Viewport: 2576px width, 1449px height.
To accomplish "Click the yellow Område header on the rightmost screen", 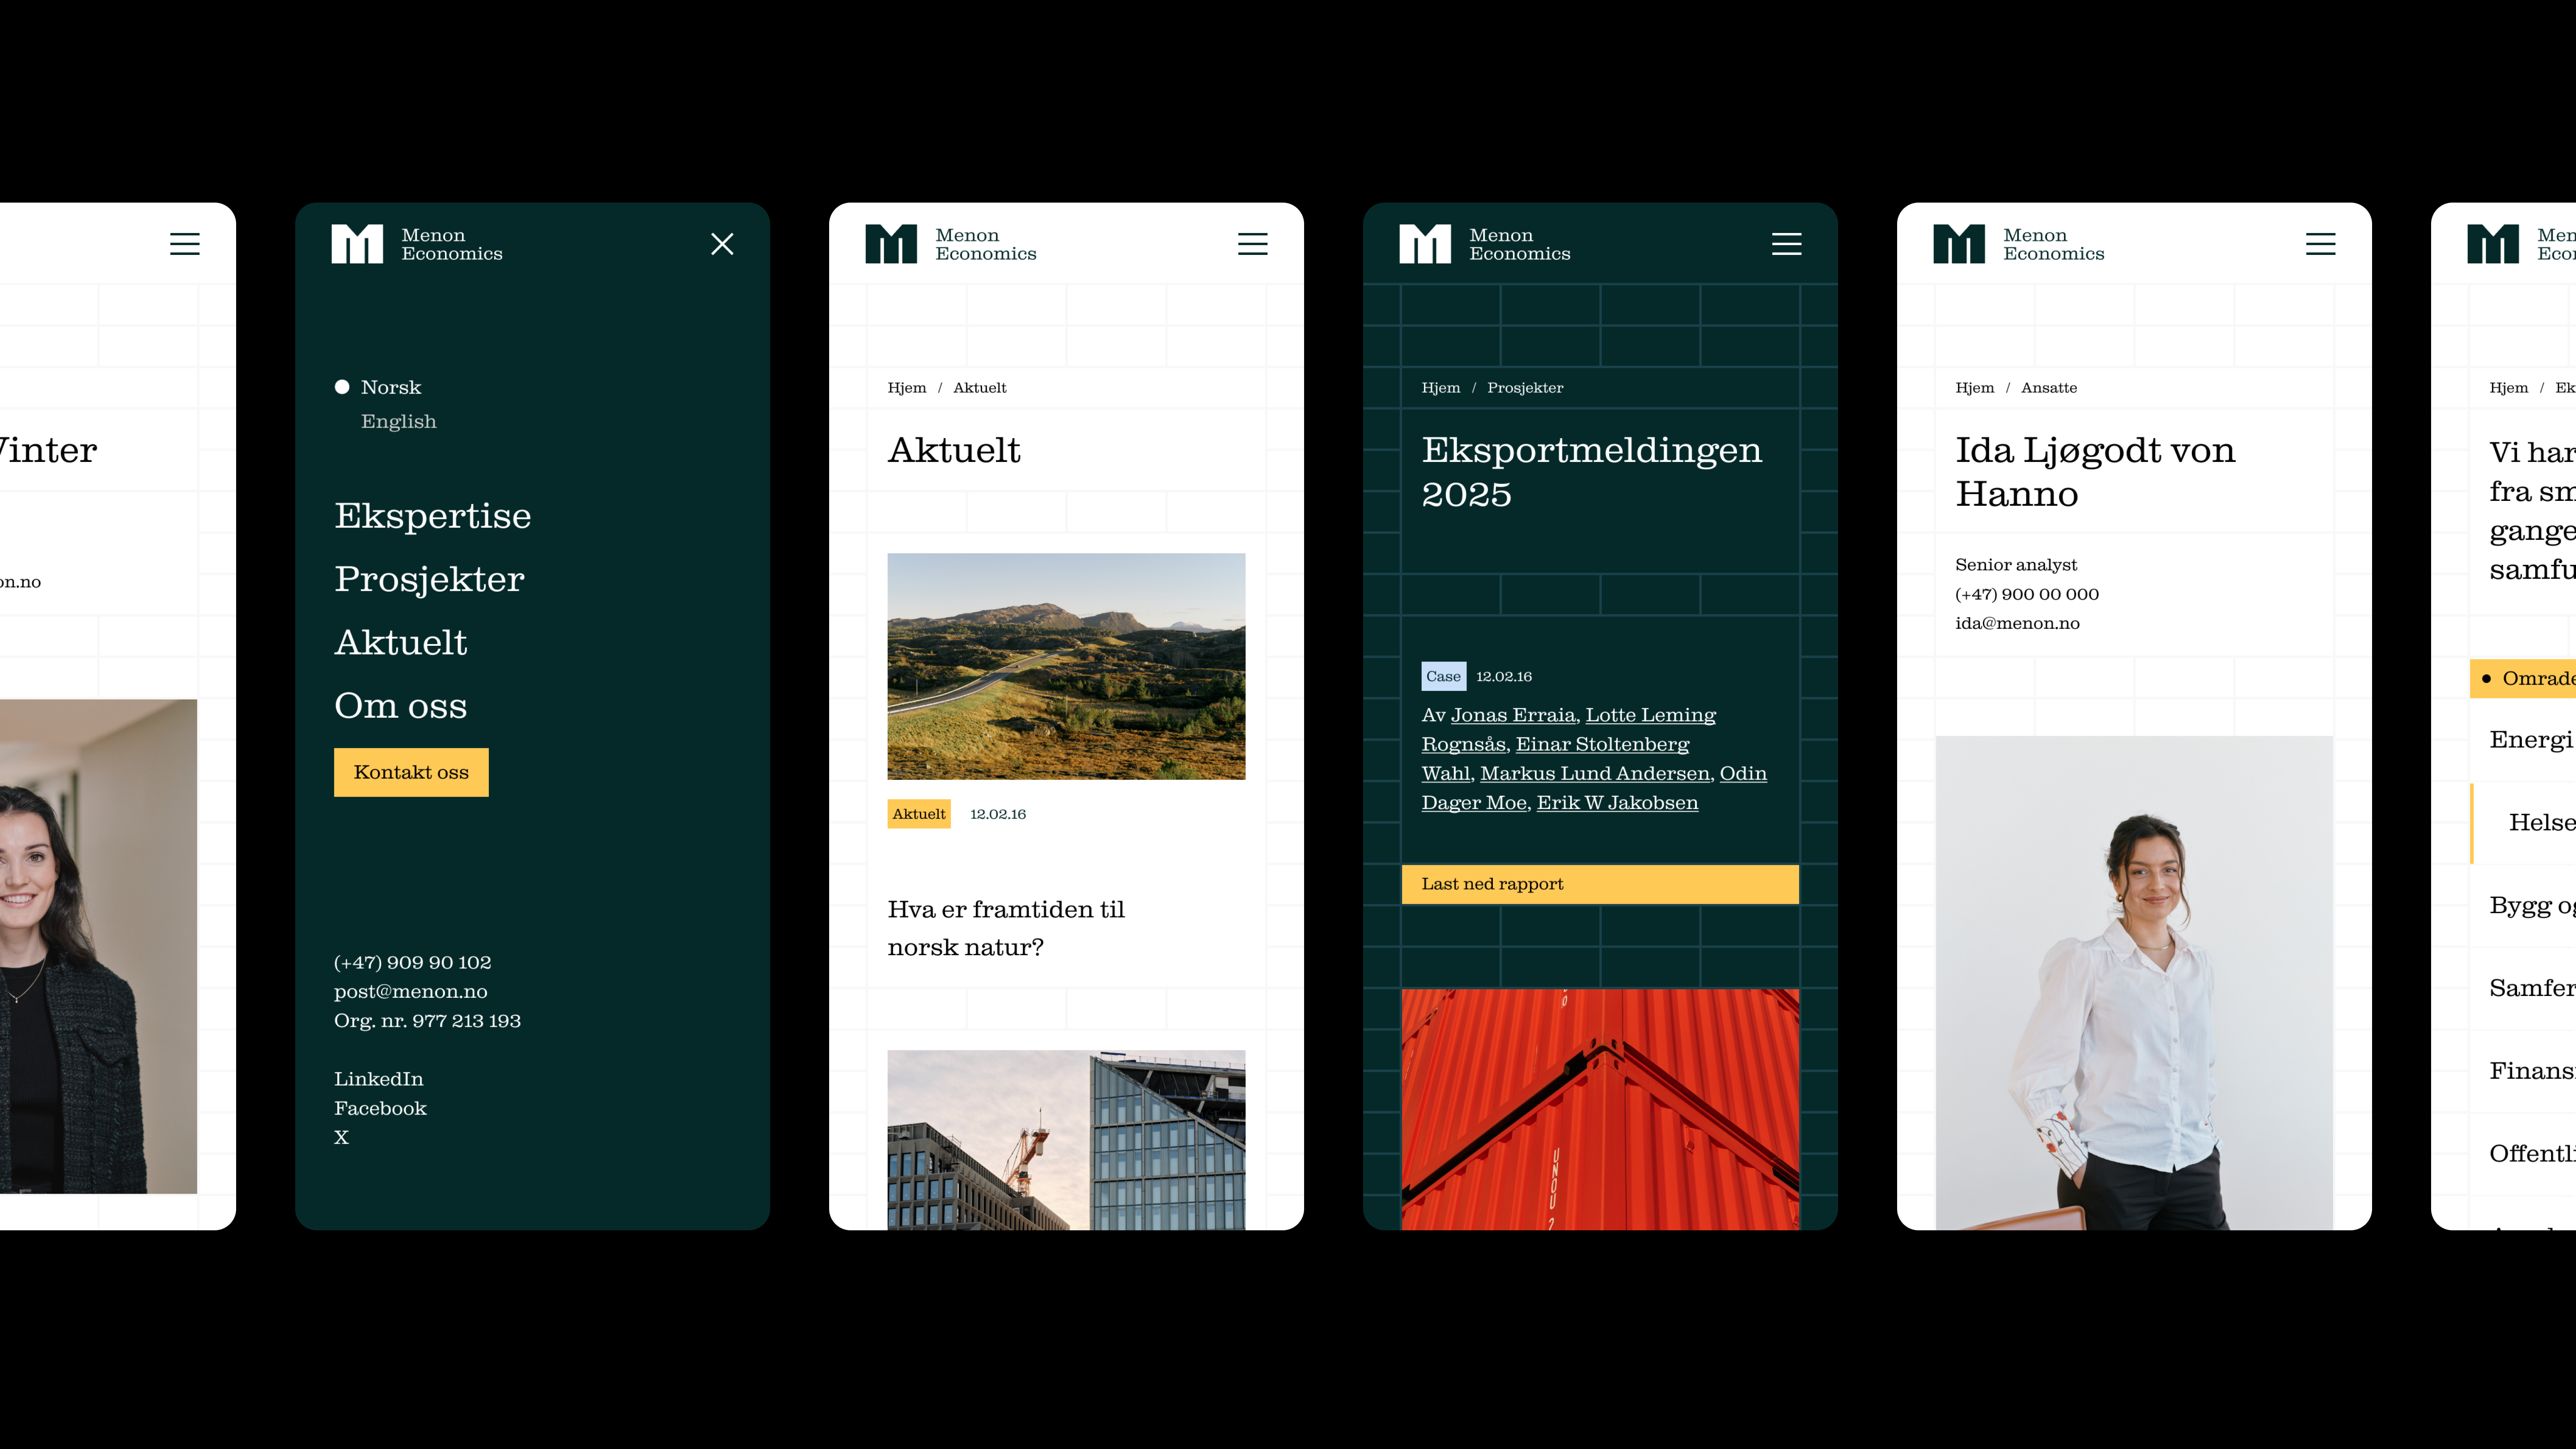I will point(2522,678).
